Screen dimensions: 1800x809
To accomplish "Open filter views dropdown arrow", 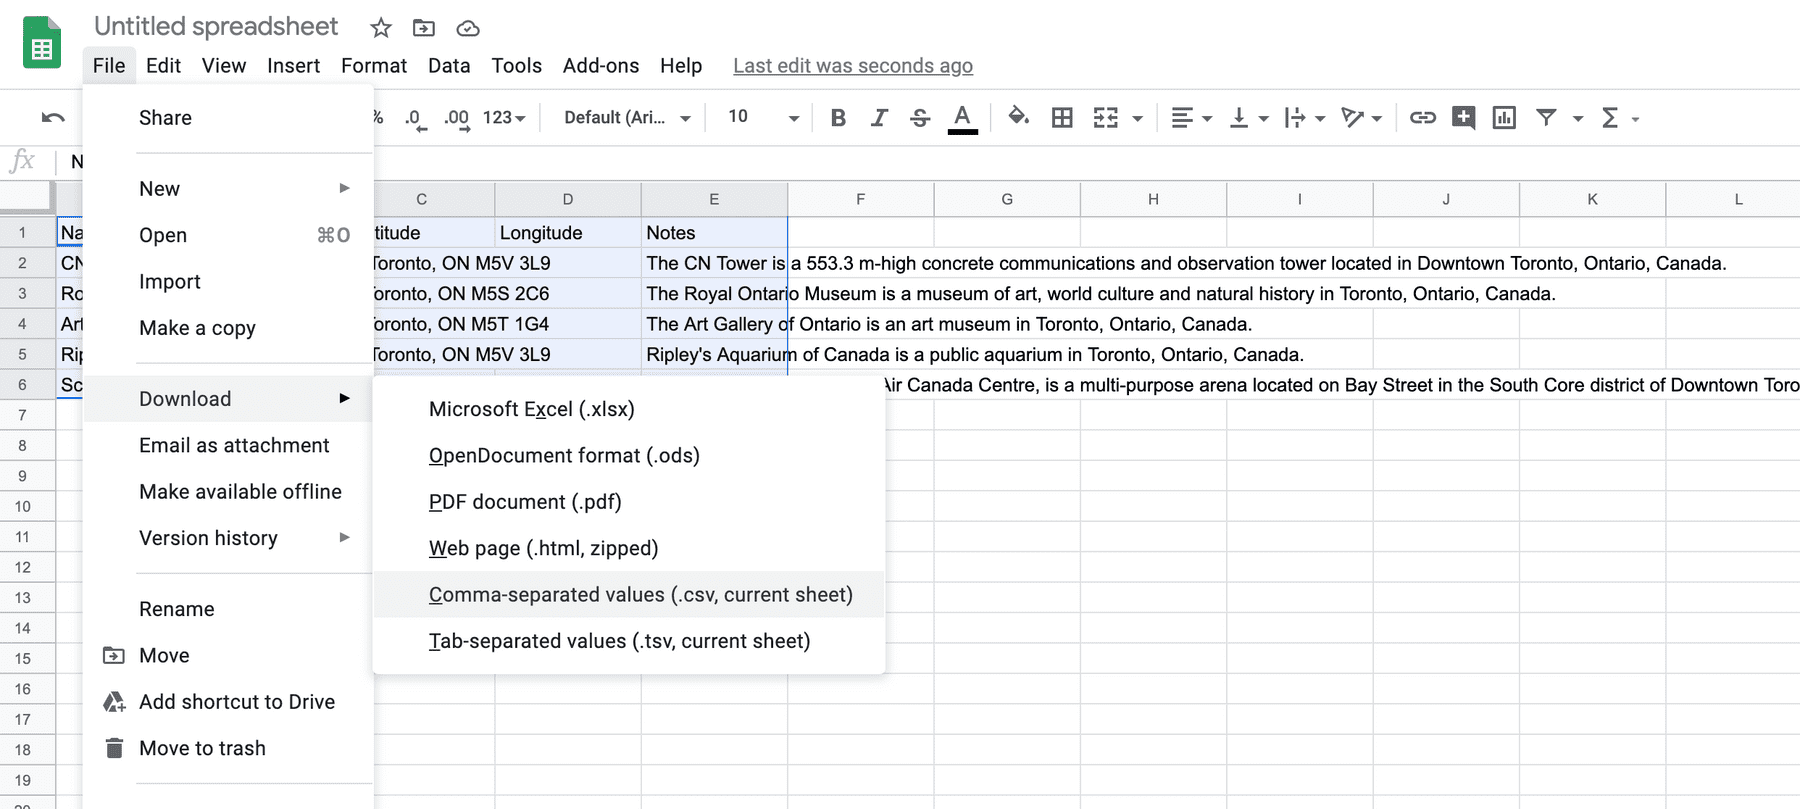I will (x=1578, y=119).
